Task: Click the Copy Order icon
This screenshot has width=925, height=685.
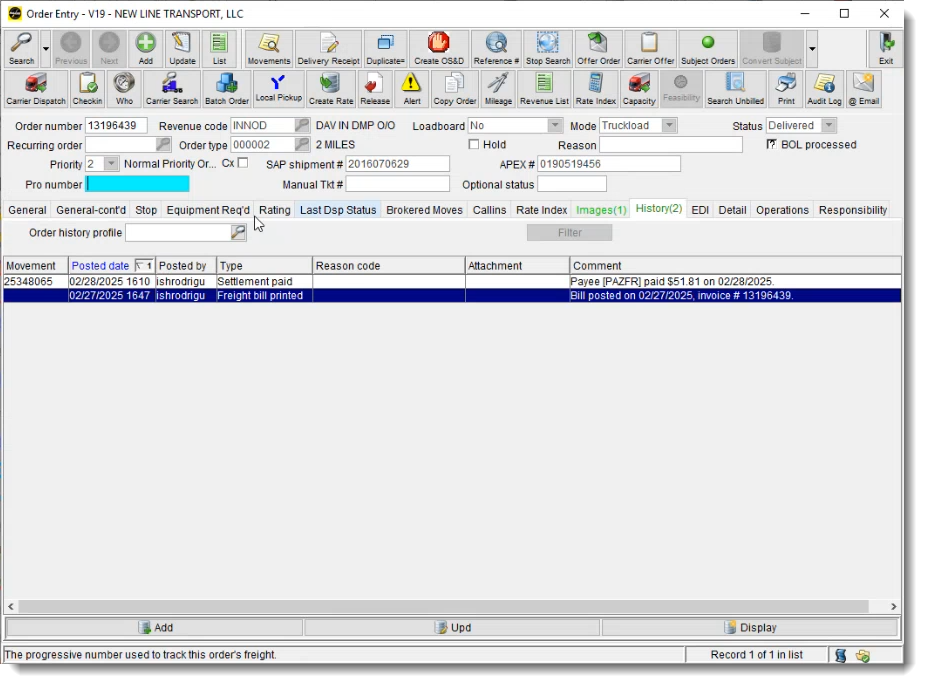Action: [x=453, y=89]
